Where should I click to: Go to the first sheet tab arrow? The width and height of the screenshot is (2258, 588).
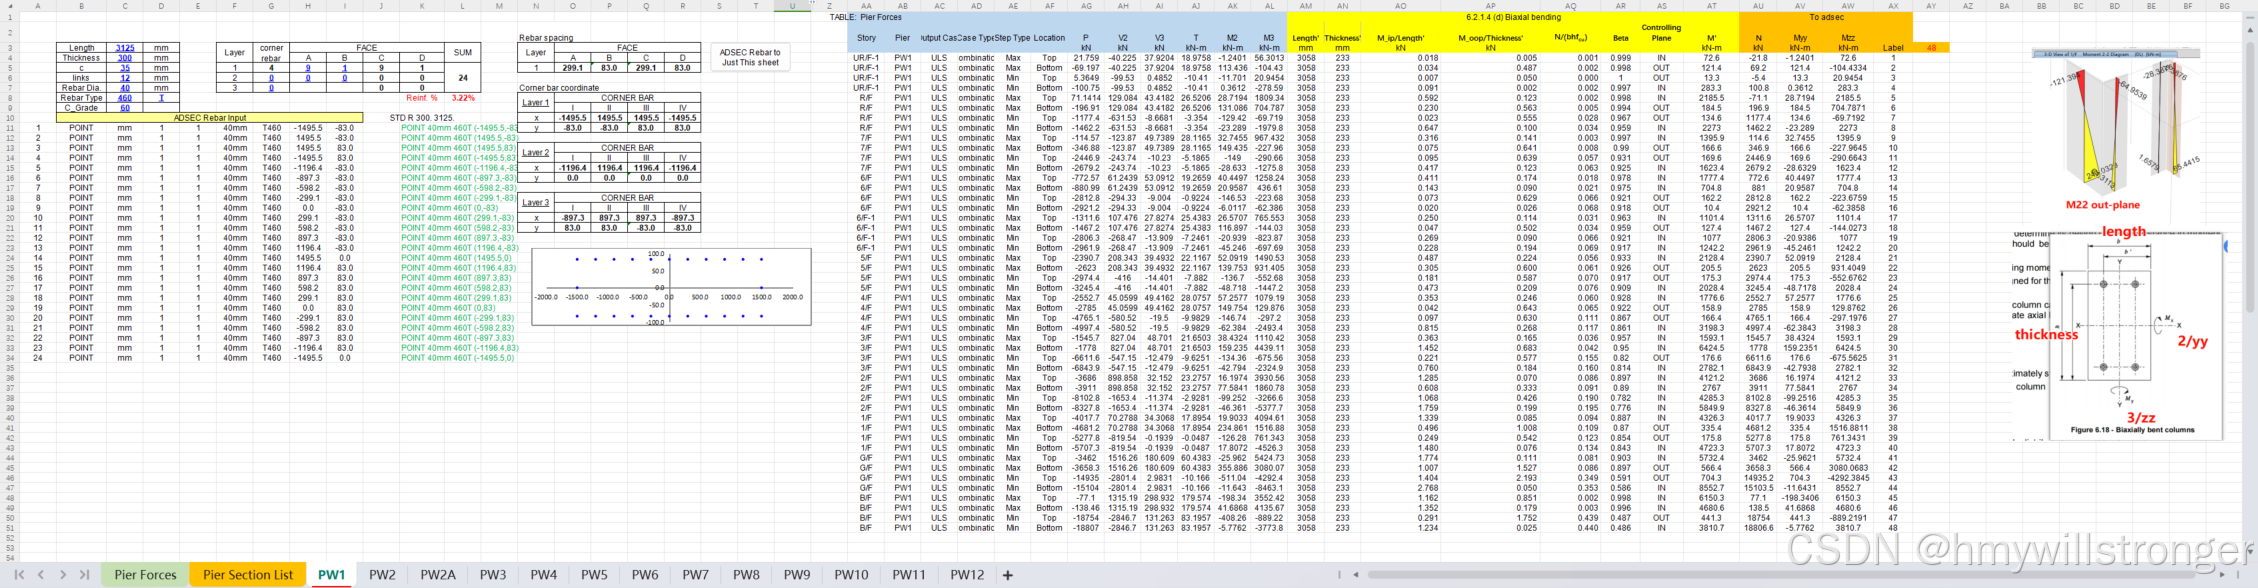tap(18, 575)
